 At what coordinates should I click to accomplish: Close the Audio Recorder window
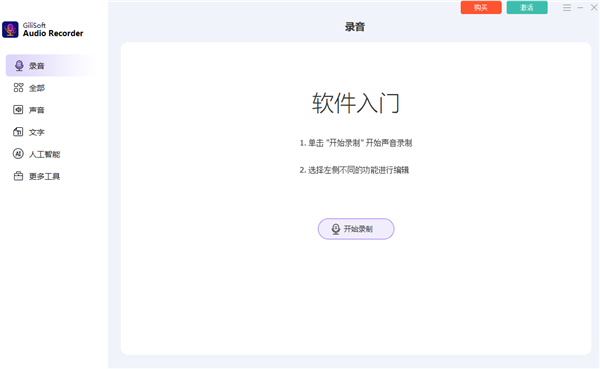594,8
